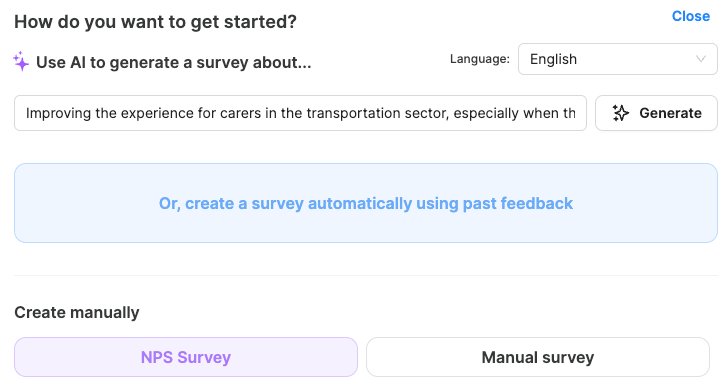This screenshot has height=390, width=722.
Task: Create survey automatically using past feedback
Action: point(366,203)
